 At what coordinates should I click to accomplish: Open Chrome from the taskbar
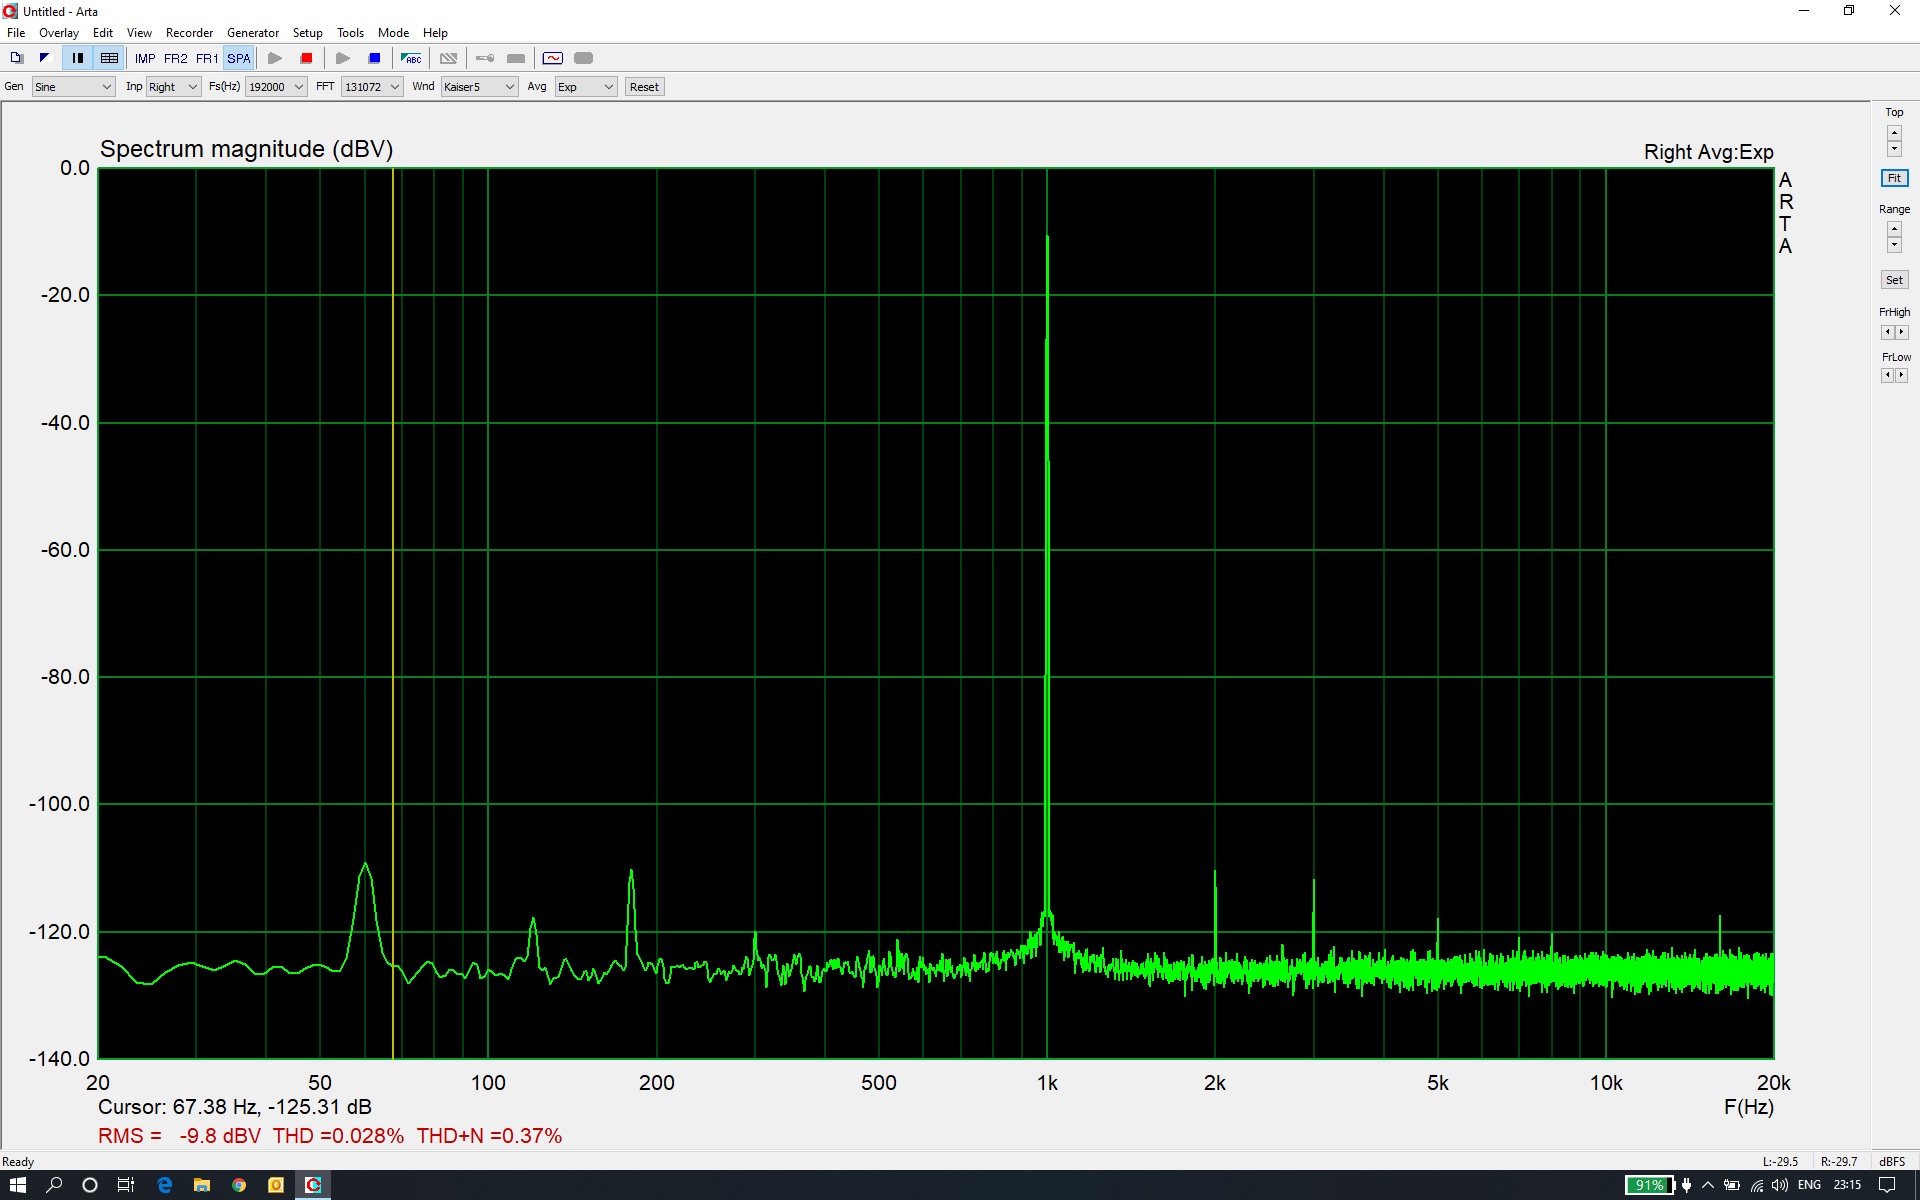(x=239, y=1185)
